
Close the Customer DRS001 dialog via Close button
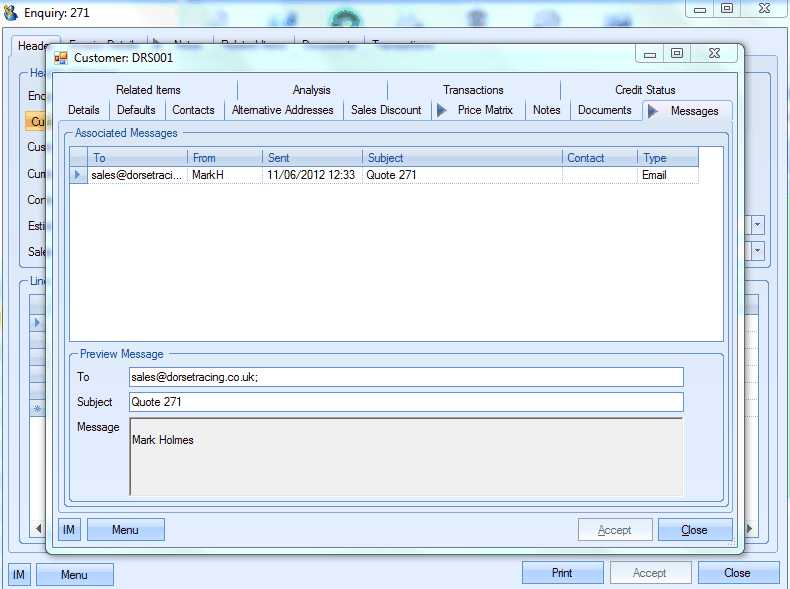694,530
